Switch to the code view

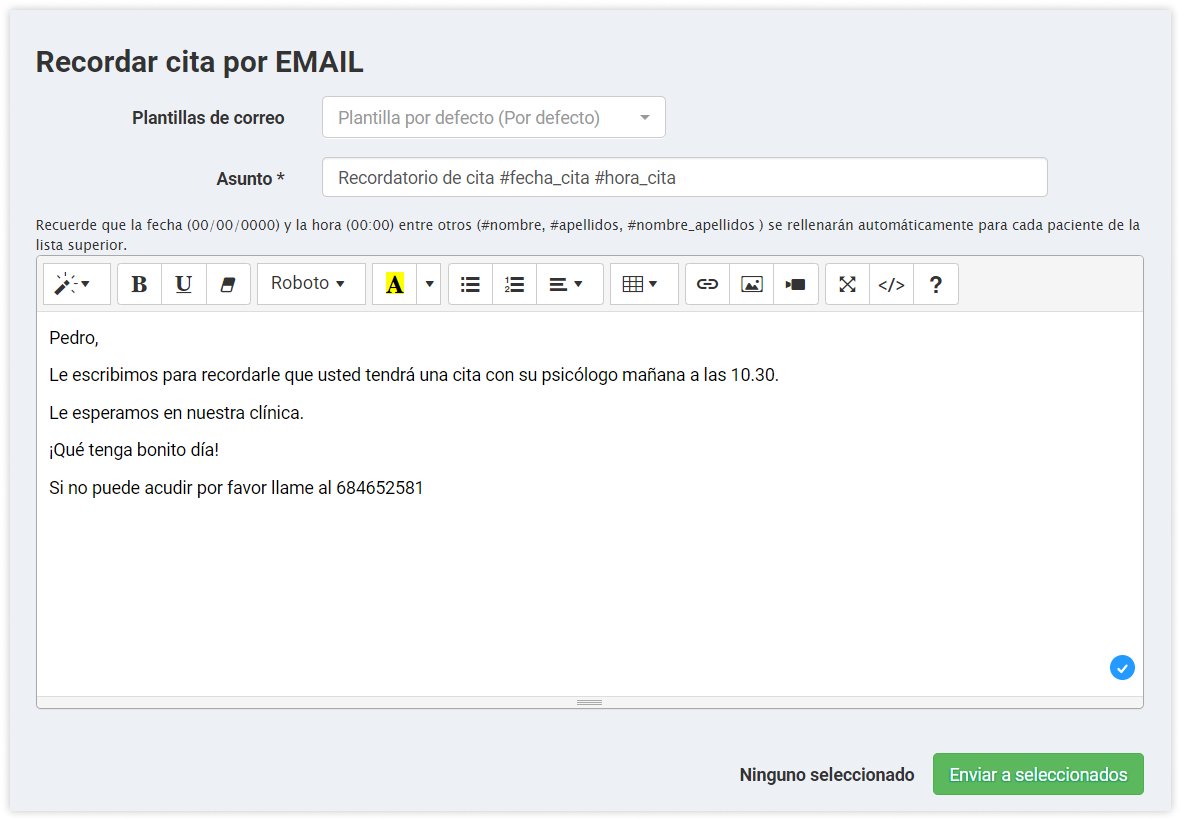click(x=891, y=284)
